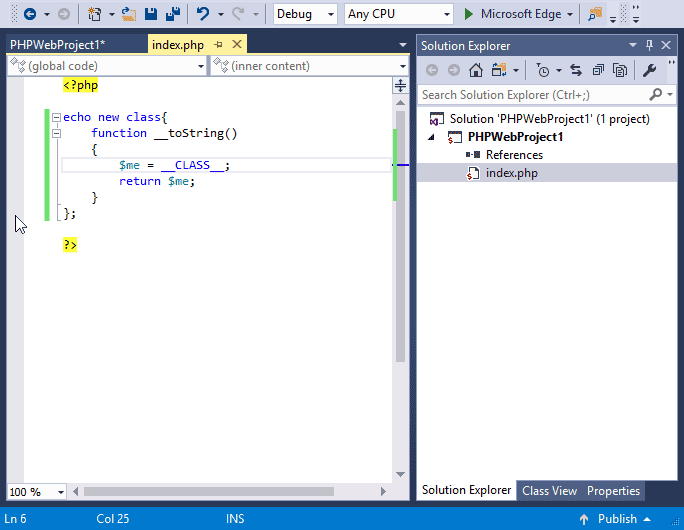
Task: Select the Solution Explorer bottom tab
Action: (x=466, y=490)
